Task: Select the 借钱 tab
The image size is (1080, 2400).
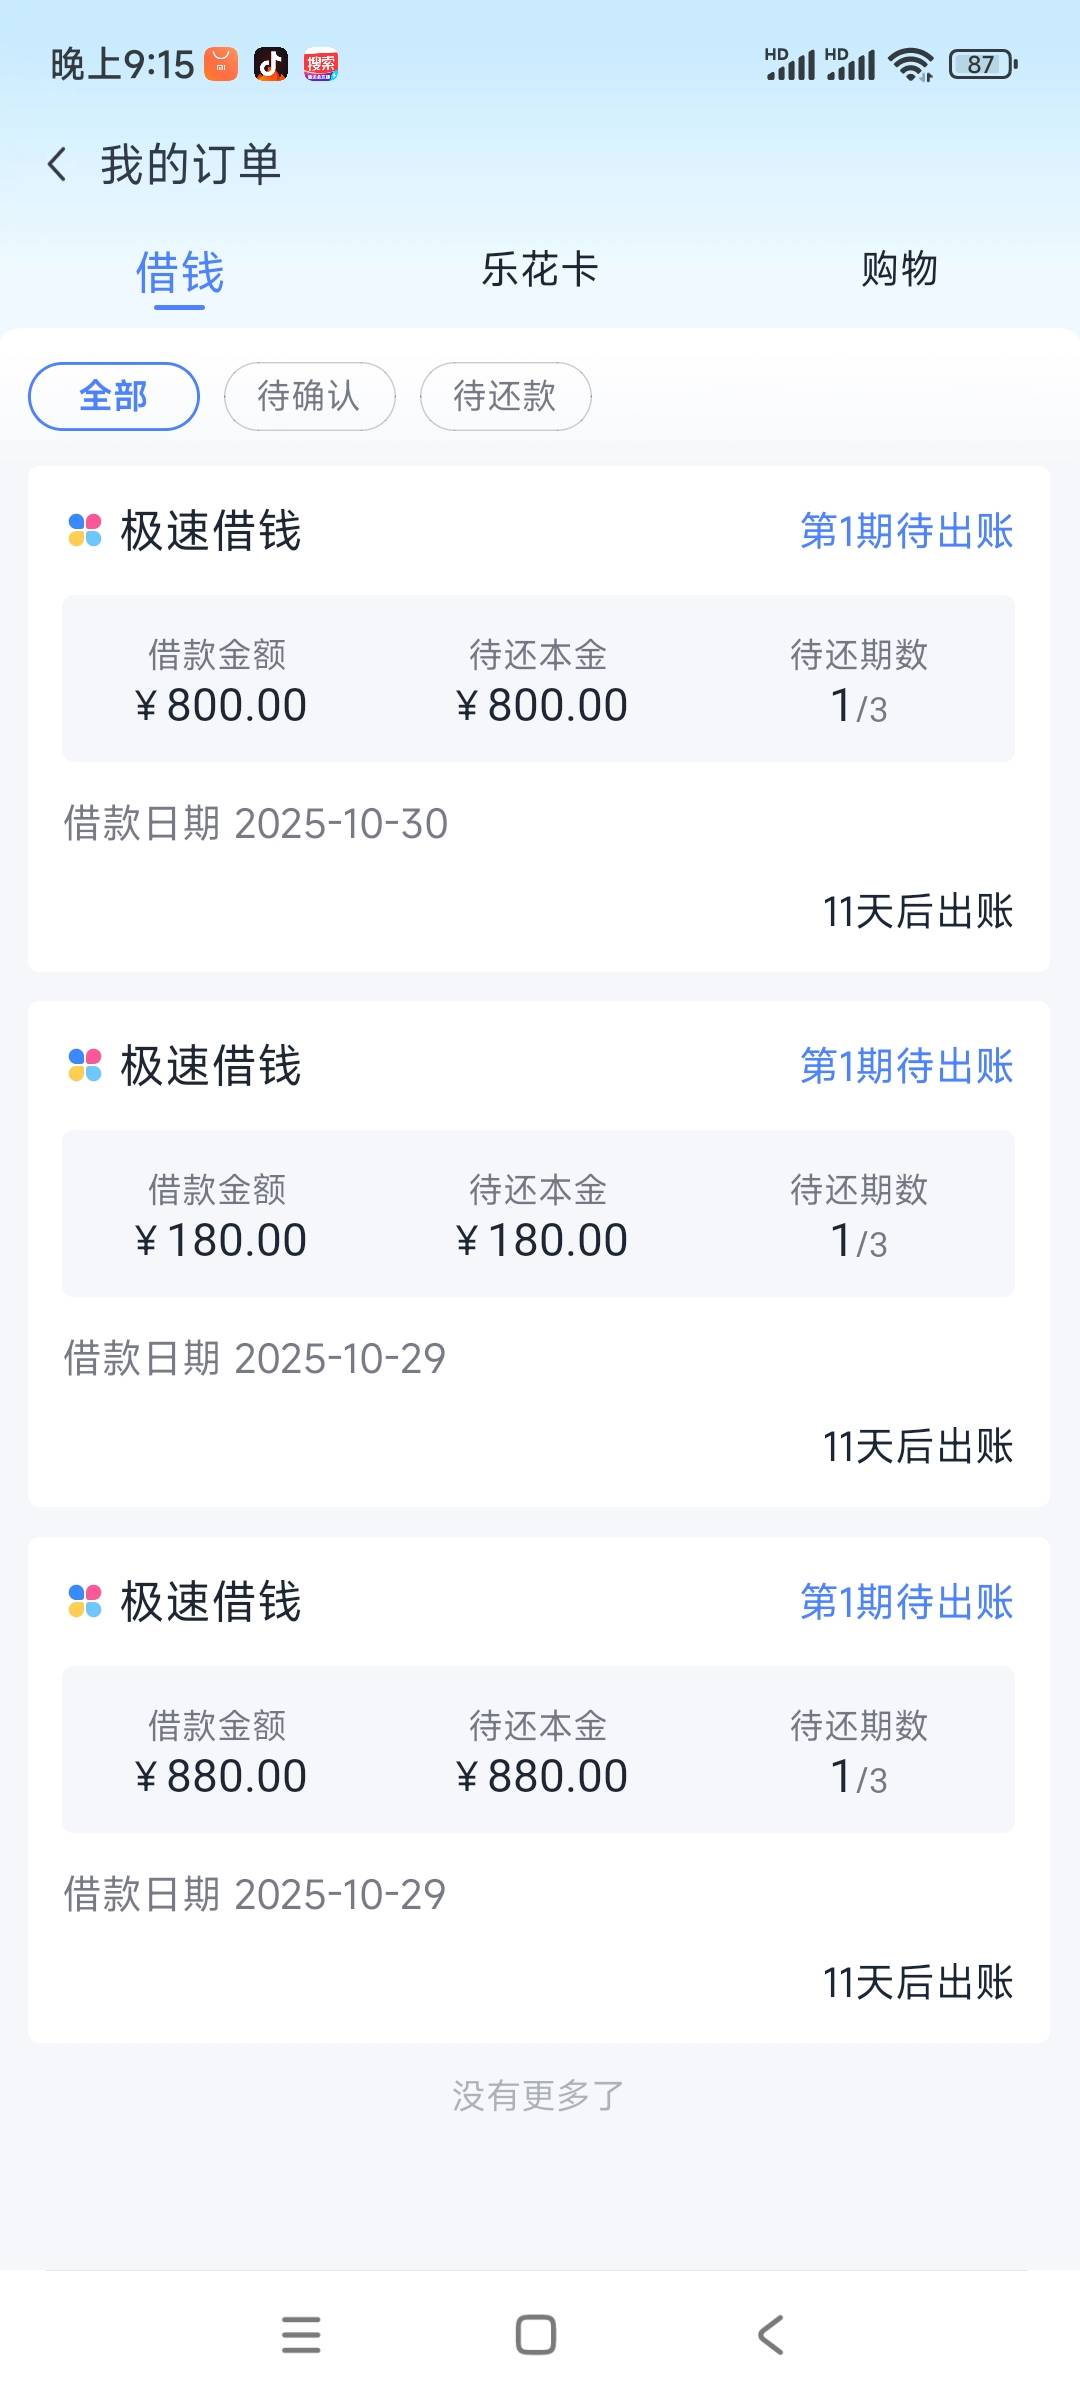Action: click(x=180, y=273)
